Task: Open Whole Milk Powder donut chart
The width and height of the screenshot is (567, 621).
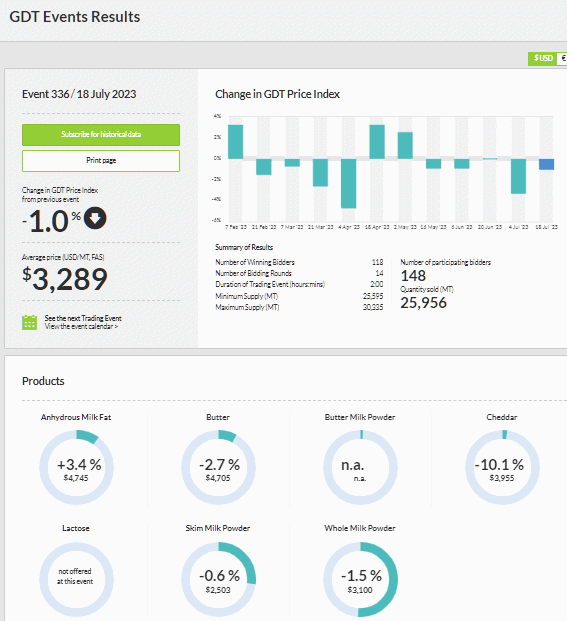Action: coord(360,579)
